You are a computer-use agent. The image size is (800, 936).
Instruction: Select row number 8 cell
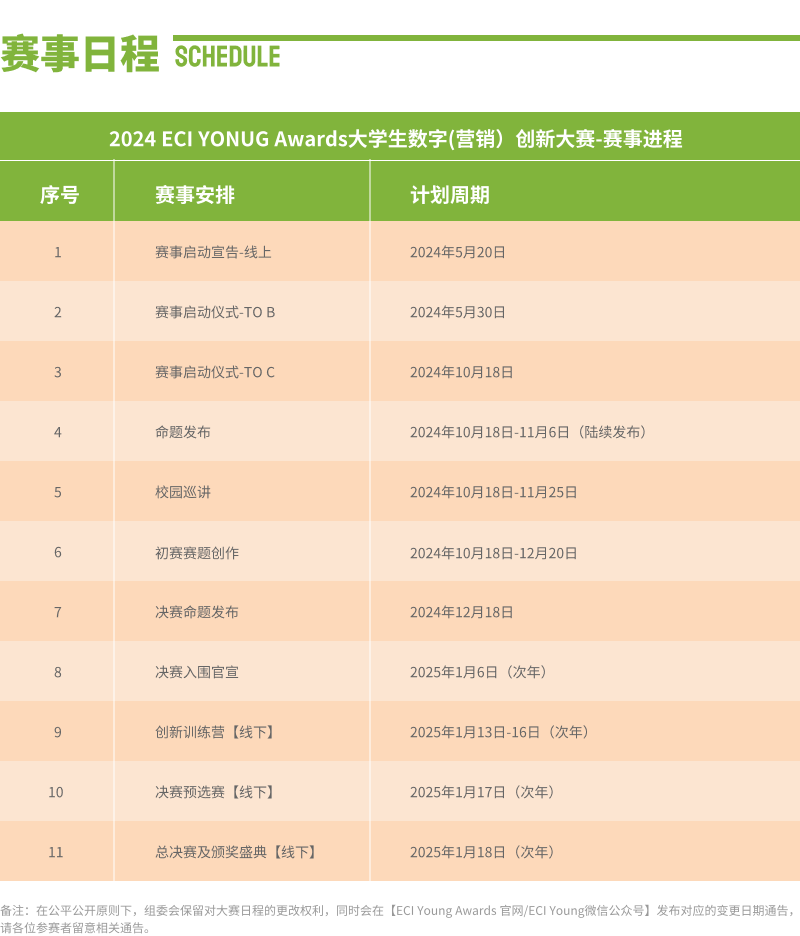click(x=58, y=672)
